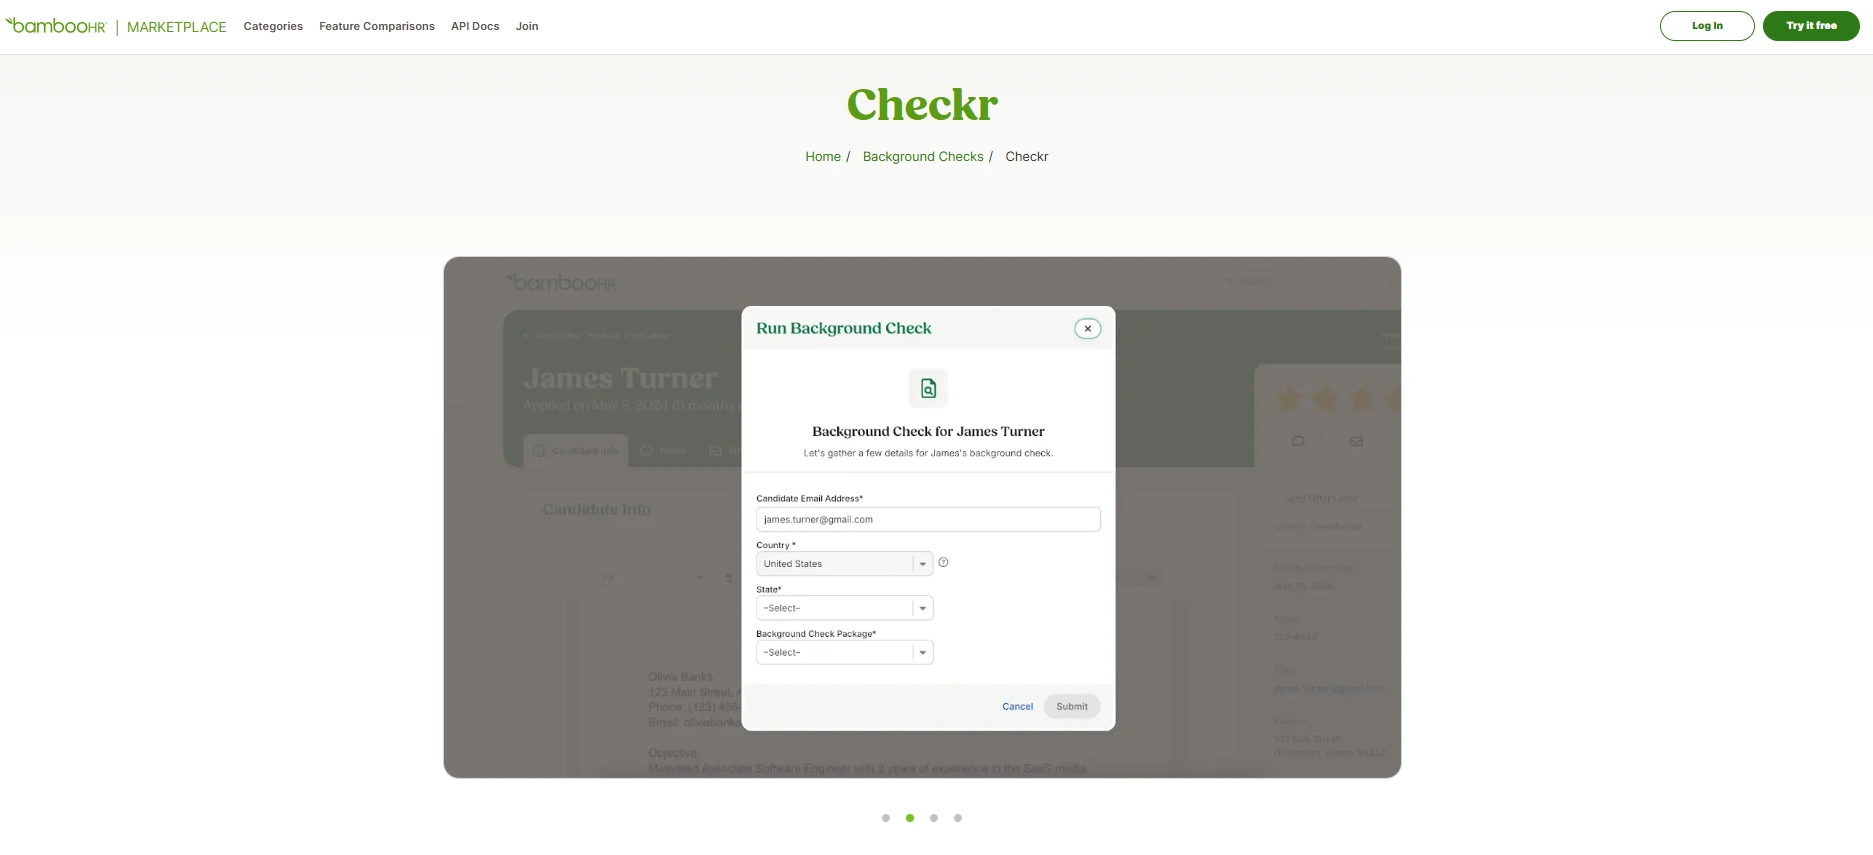Go to Home breadcrumb link

823,157
